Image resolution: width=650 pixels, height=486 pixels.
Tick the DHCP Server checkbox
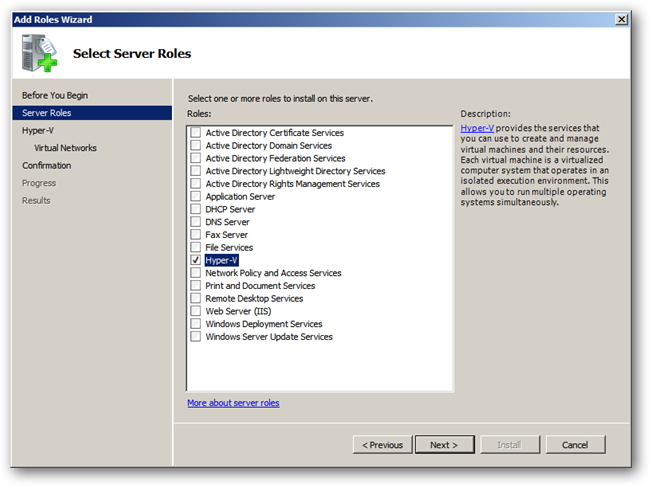(195, 209)
